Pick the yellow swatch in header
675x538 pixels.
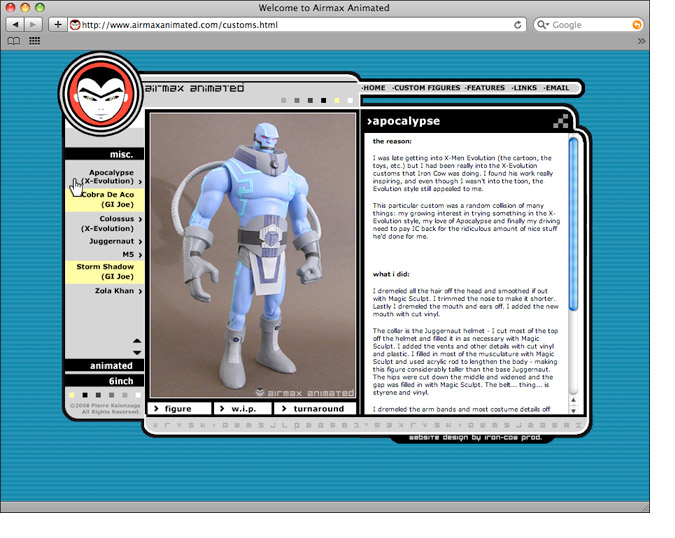[337, 100]
